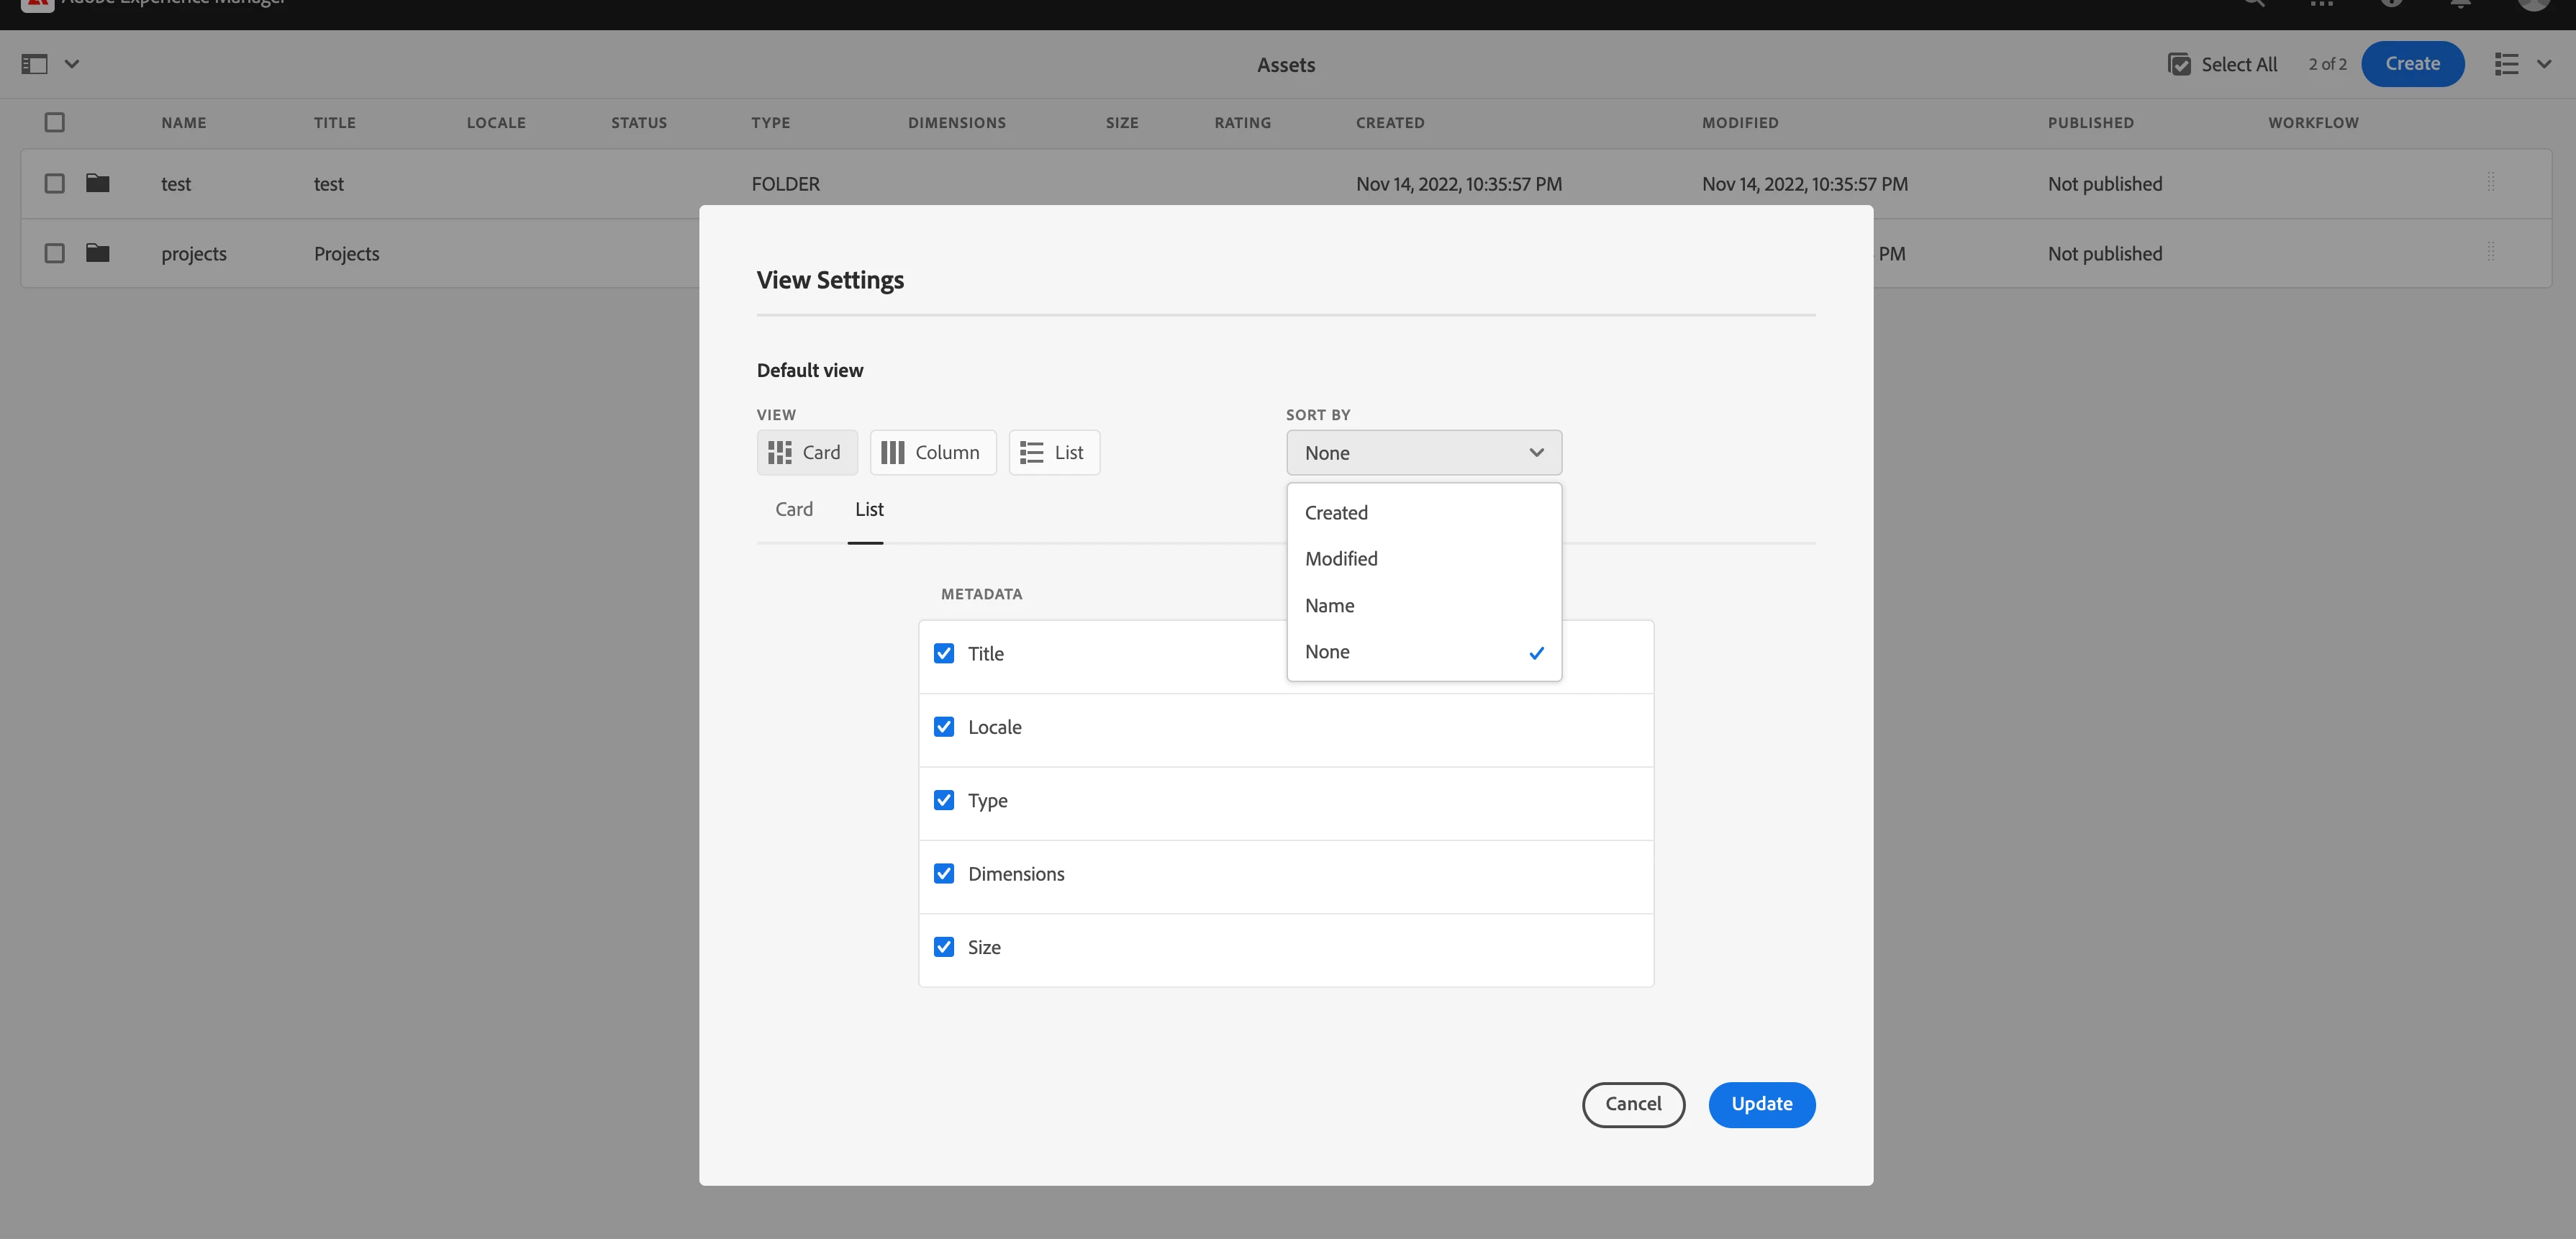Uncheck the Locale metadata checkbox
Image resolution: width=2576 pixels, height=1239 pixels.
coord(944,727)
